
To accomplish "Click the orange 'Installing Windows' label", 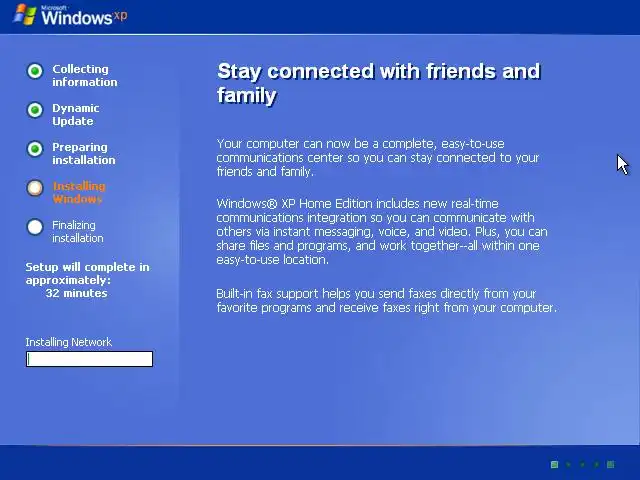I will pos(79,193).
